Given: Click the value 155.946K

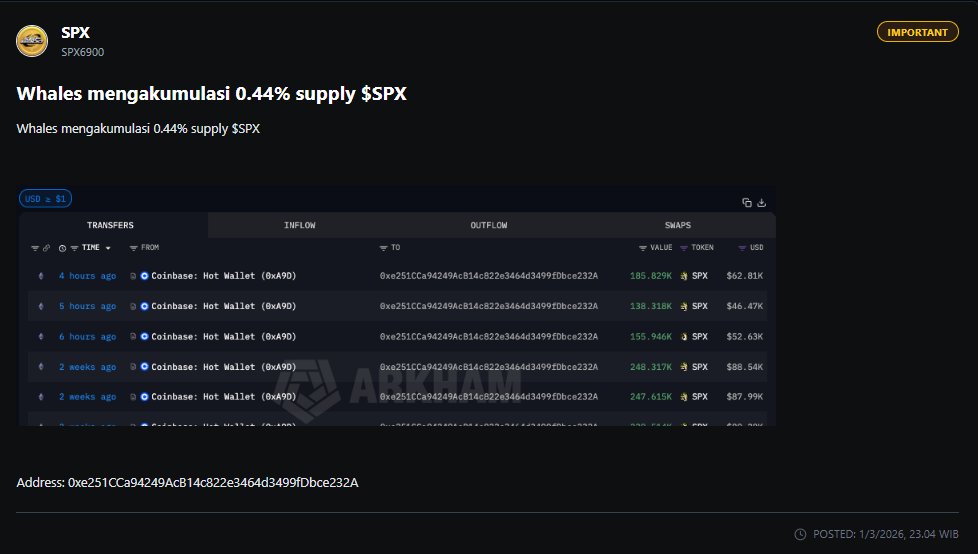Looking at the screenshot, I should click(651, 336).
